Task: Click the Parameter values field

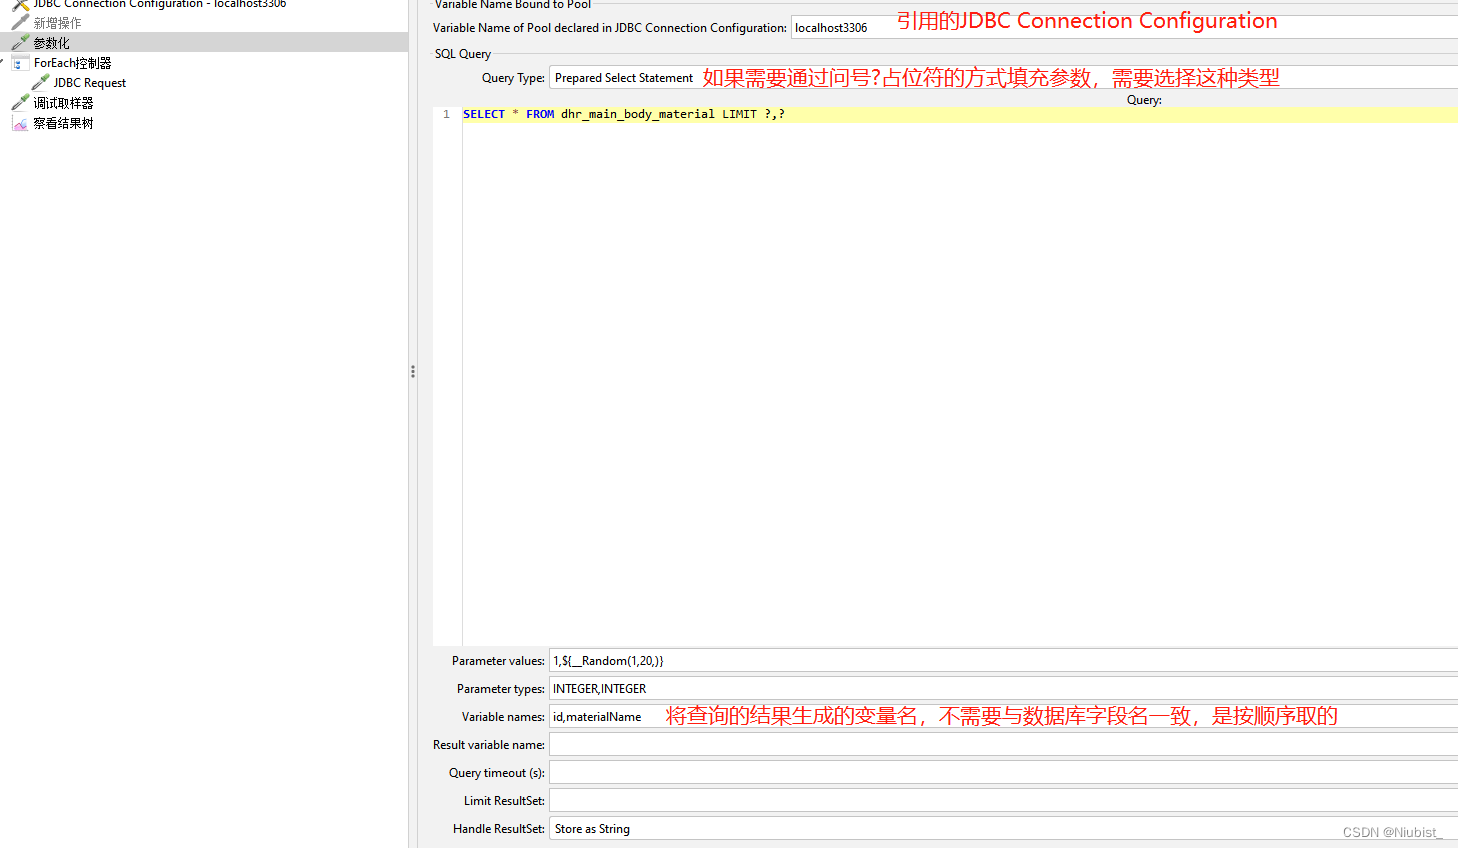Action: point(1003,661)
